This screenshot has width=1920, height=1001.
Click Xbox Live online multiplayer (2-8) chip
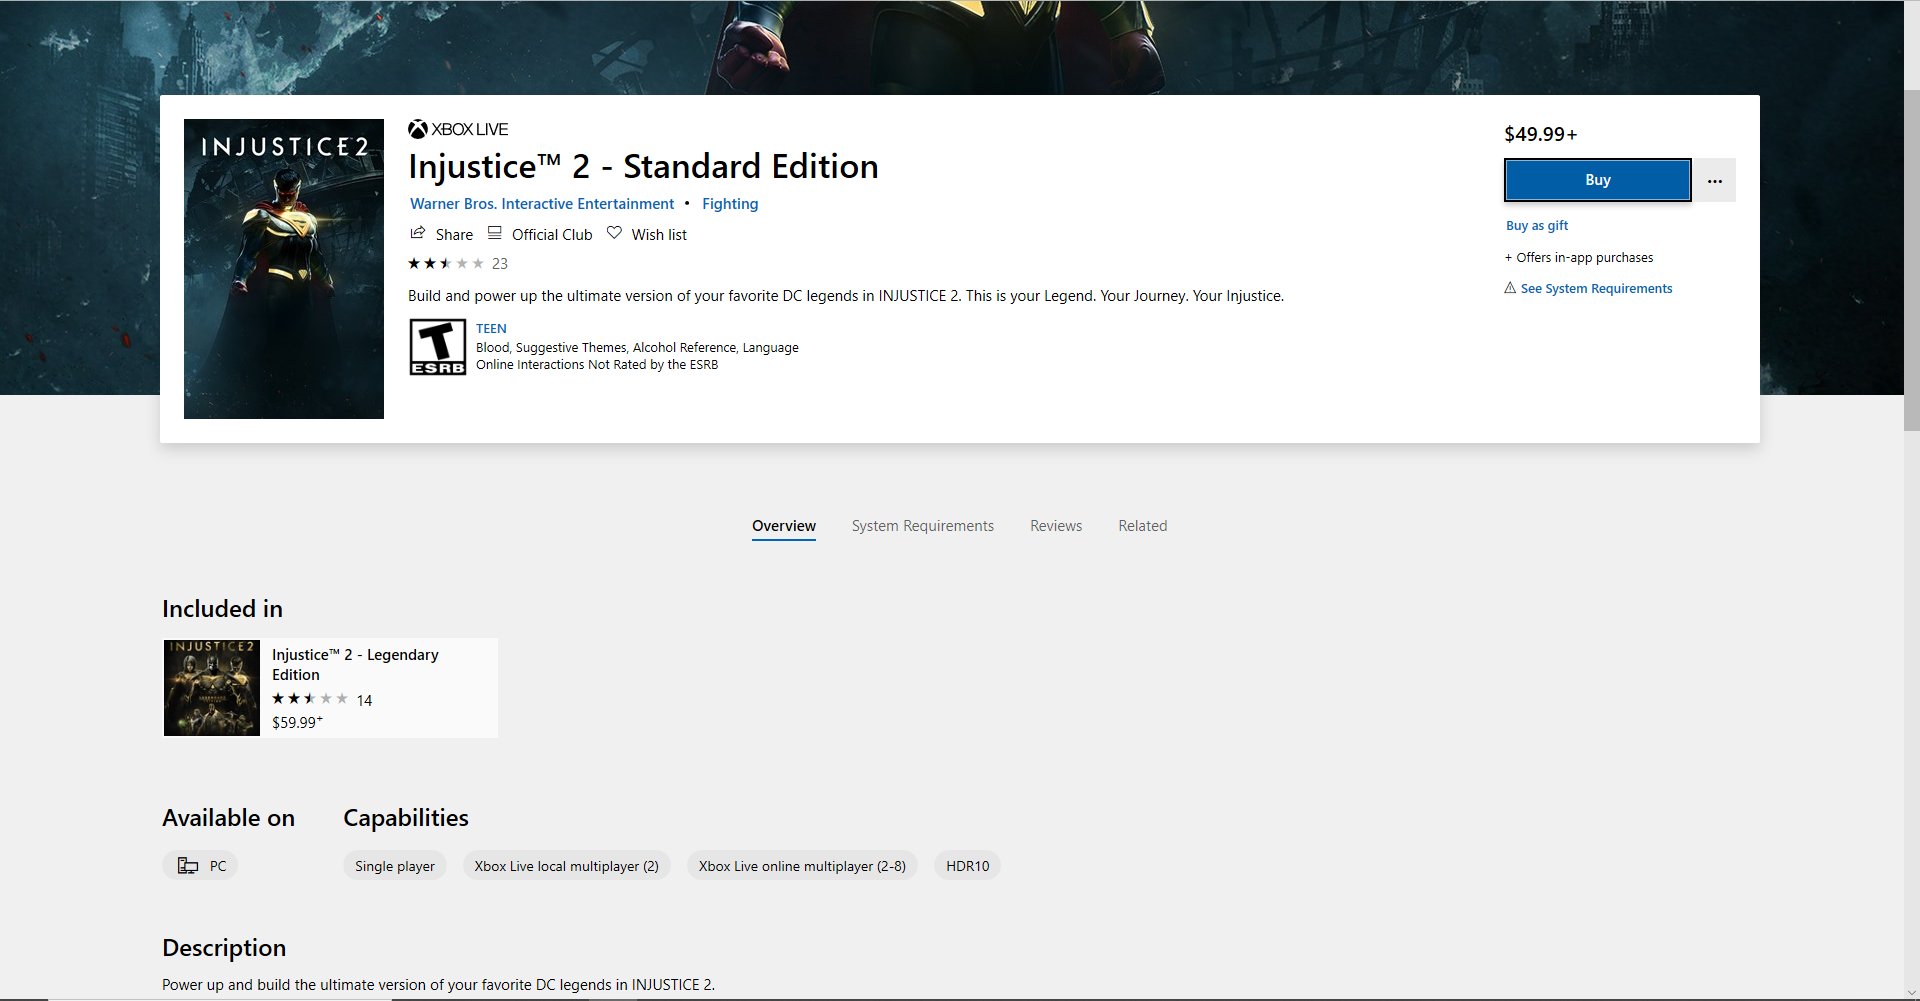[802, 866]
